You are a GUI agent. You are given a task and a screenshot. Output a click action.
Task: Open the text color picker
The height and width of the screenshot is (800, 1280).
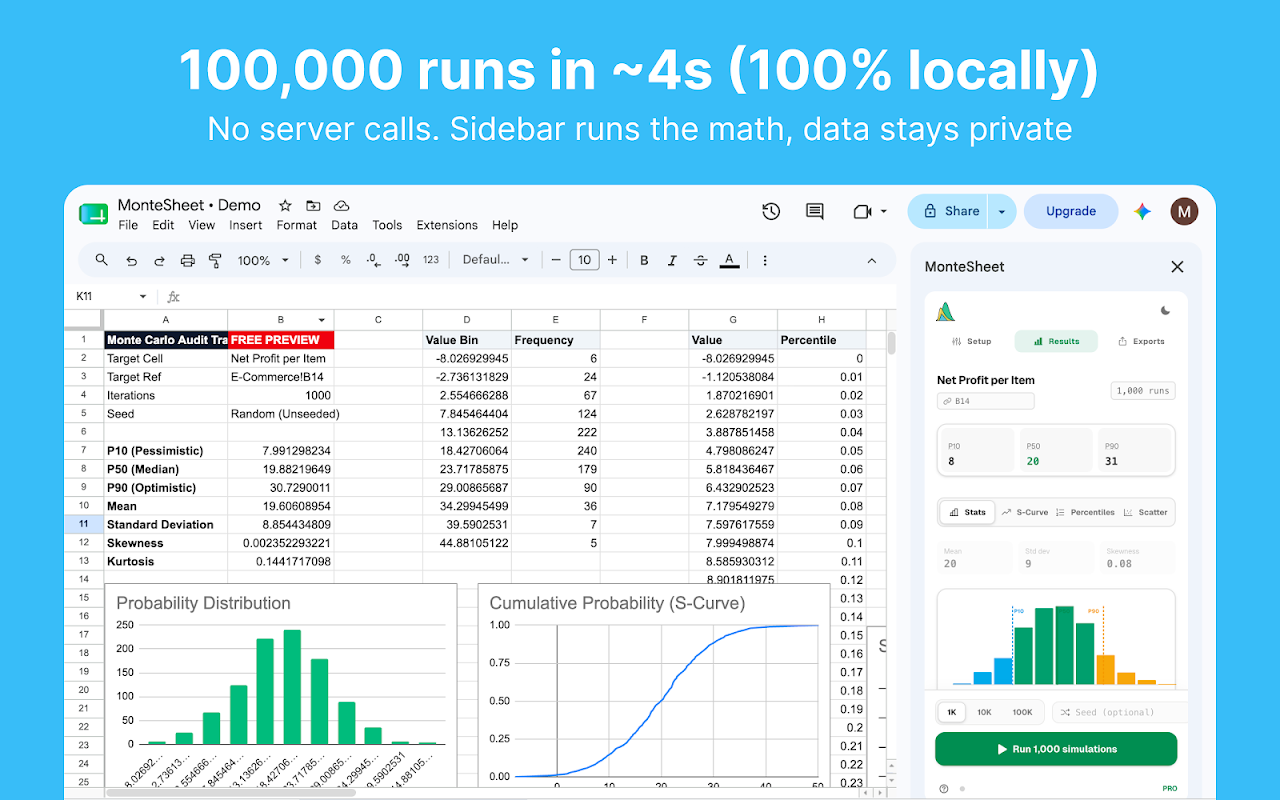[x=729, y=260]
